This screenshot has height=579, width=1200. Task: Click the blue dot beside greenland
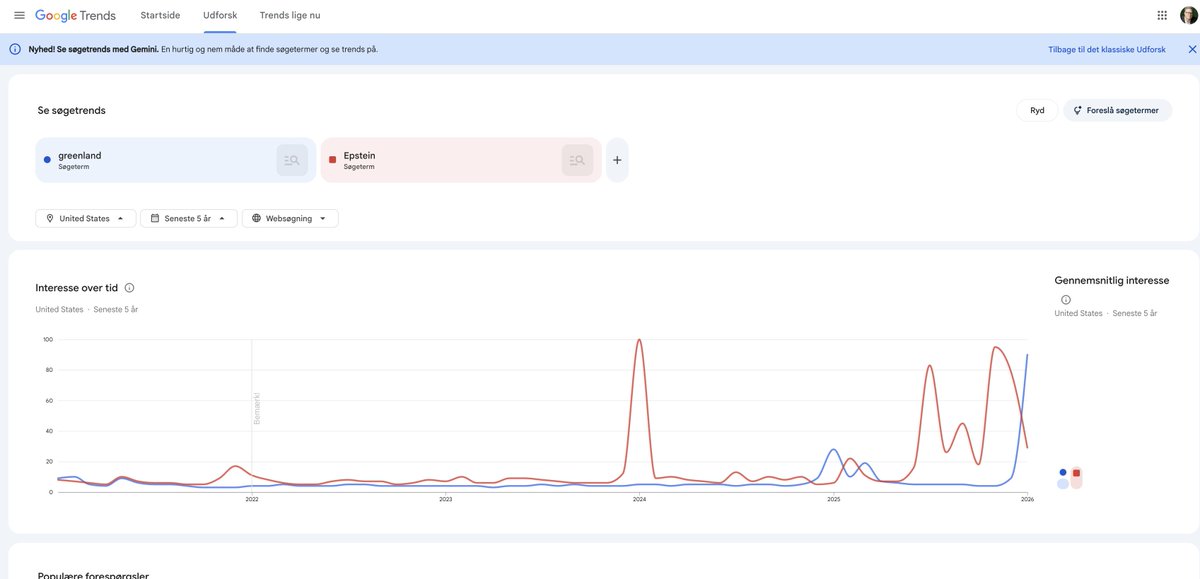tap(47, 160)
